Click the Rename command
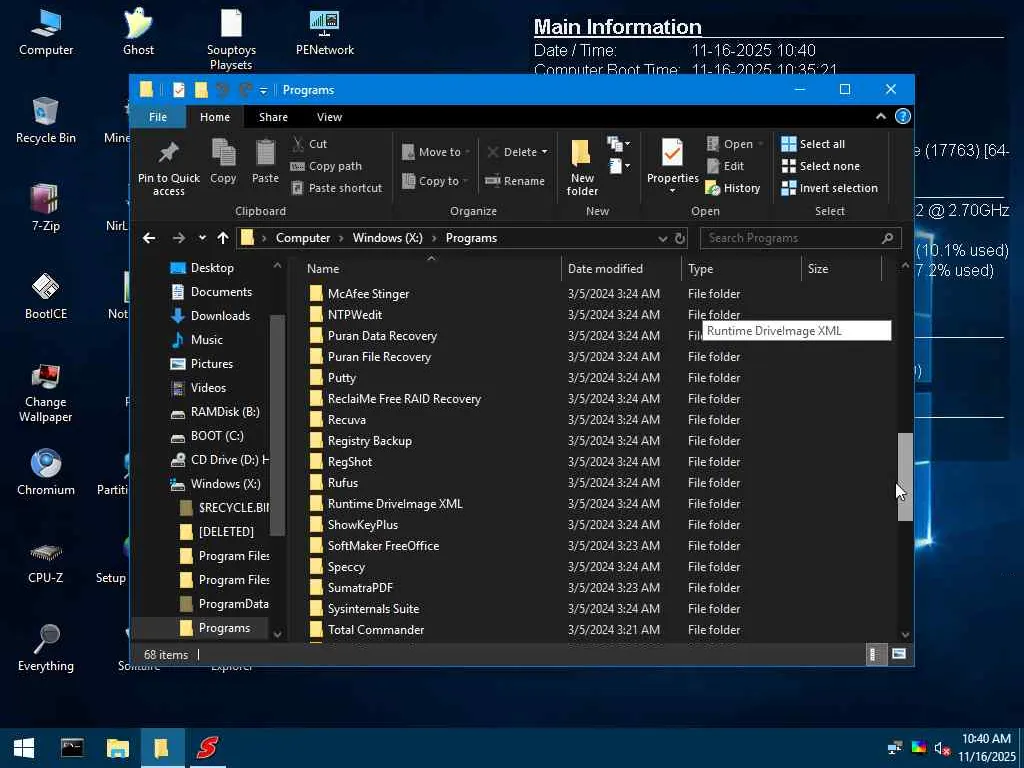 [x=515, y=181]
